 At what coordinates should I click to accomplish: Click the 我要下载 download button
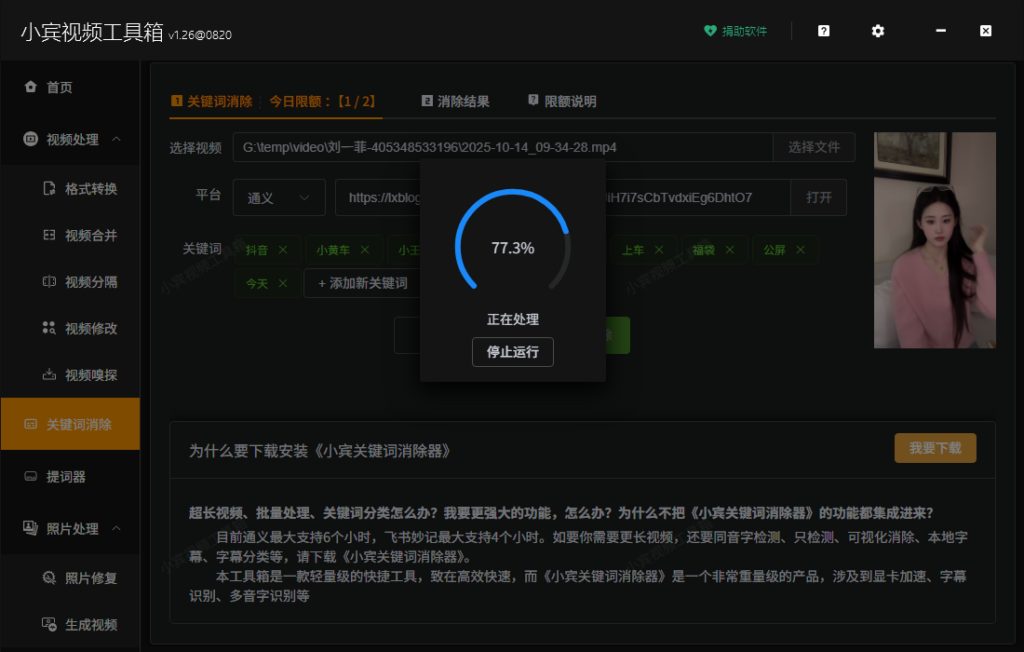934,449
